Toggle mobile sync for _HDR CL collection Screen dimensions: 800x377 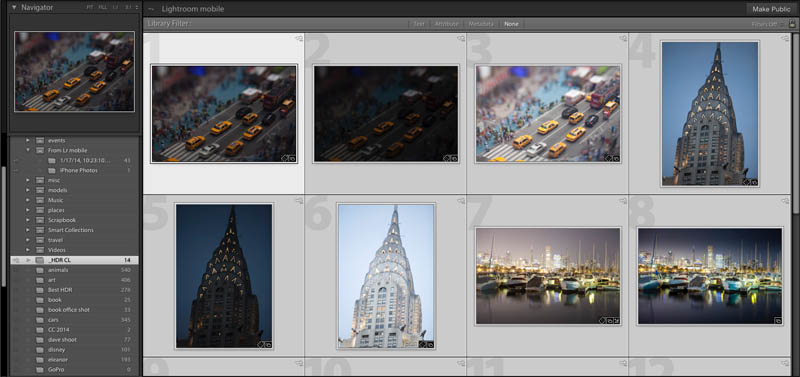(x=16, y=260)
